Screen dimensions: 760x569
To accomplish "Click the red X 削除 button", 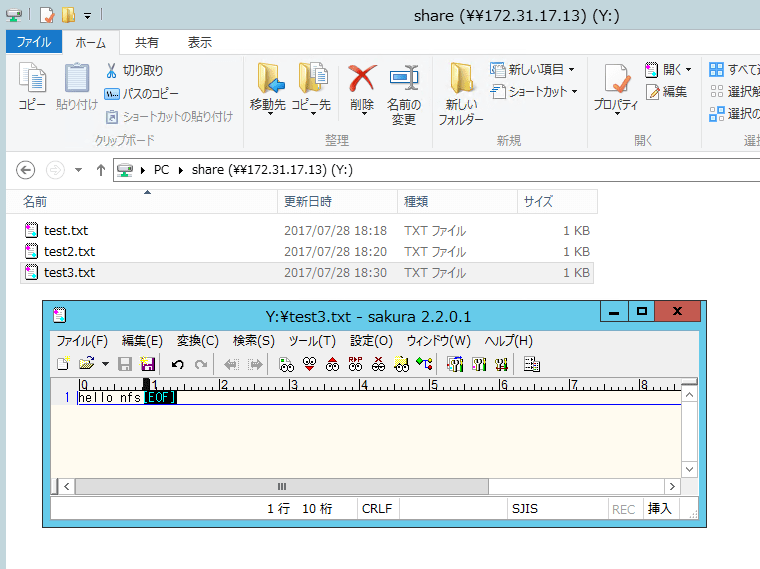I will tap(362, 88).
